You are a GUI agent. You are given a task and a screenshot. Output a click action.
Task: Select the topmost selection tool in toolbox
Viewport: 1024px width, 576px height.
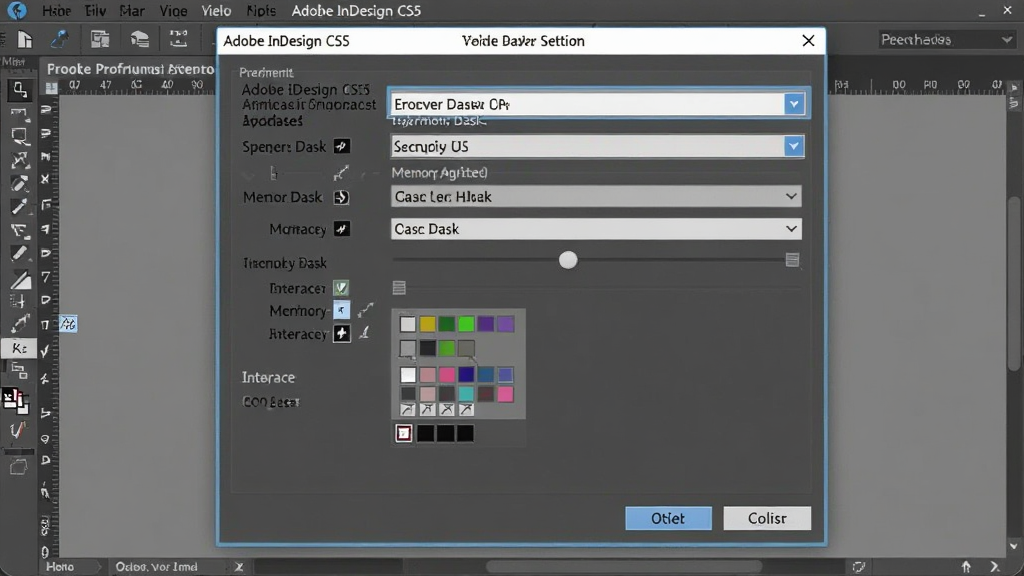(x=20, y=89)
